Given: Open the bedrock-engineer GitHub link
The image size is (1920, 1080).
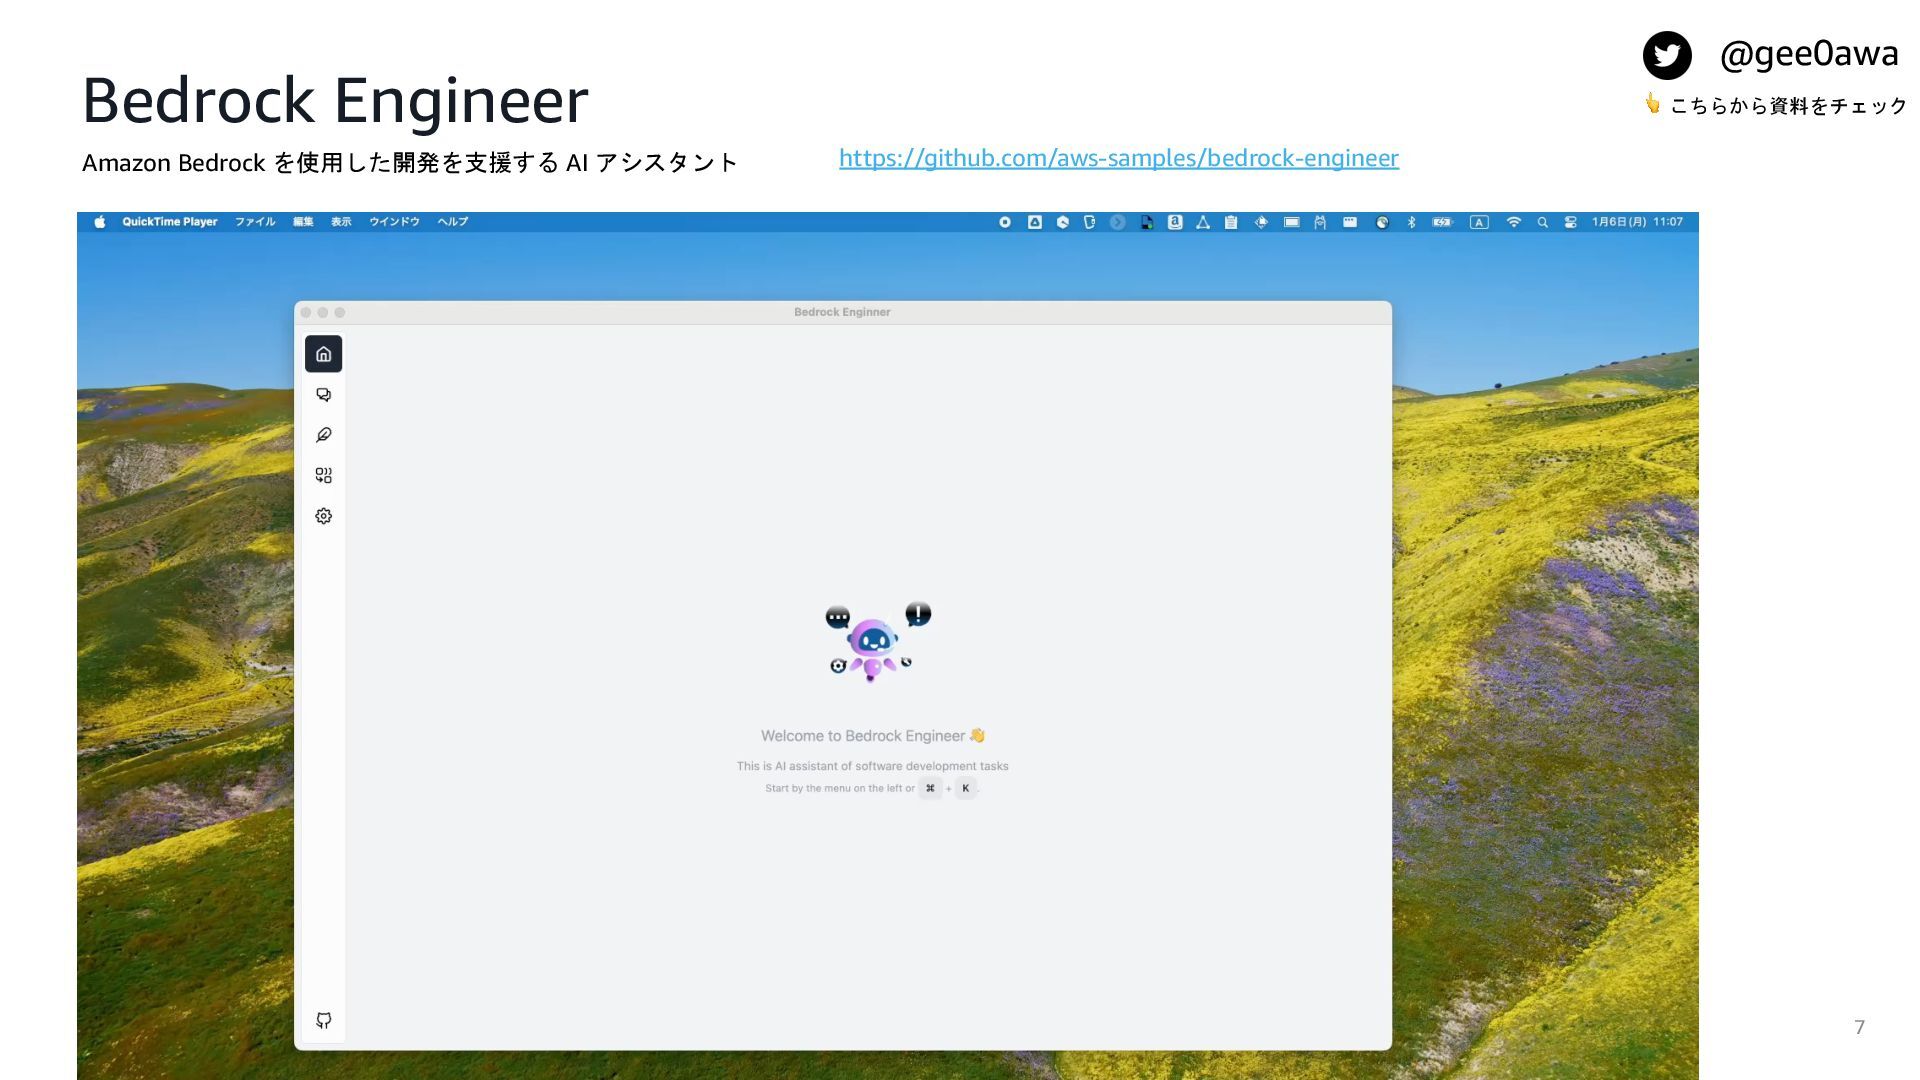Looking at the screenshot, I should tap(1118, 158).
